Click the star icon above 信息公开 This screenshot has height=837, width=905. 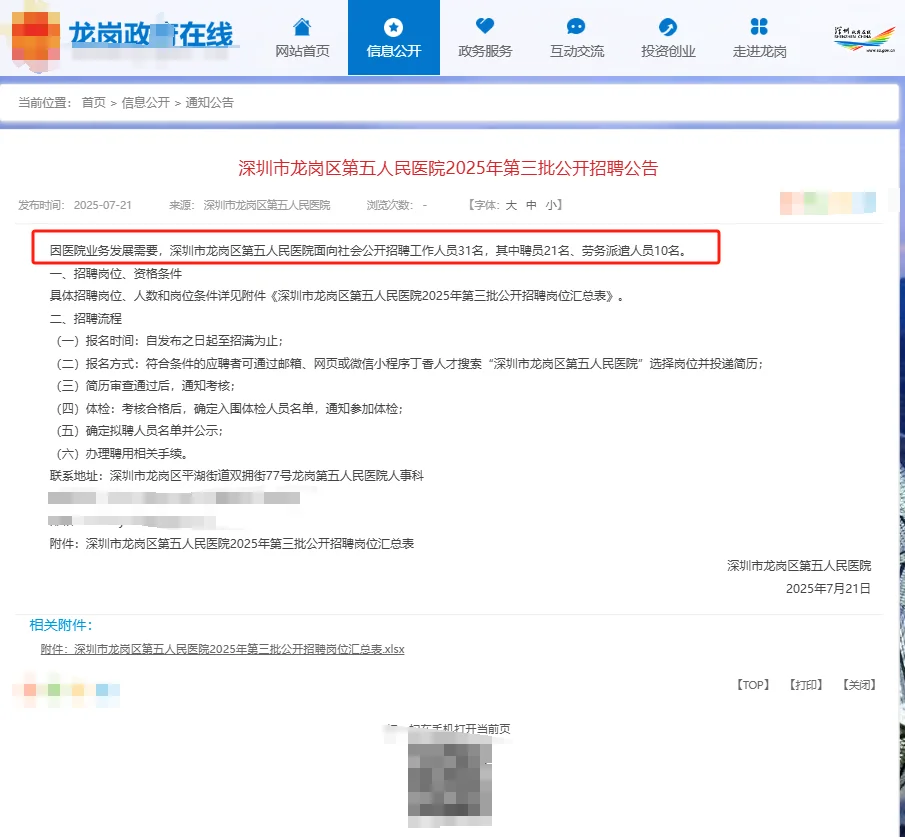[394, 27]
